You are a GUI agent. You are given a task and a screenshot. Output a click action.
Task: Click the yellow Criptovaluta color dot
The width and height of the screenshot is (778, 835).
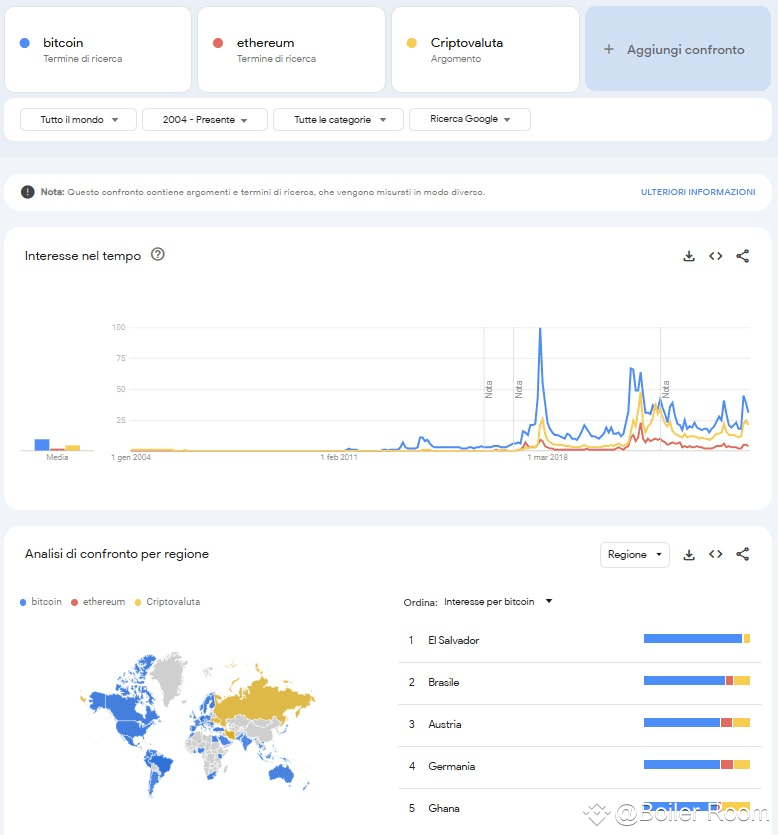click(412, 43)
